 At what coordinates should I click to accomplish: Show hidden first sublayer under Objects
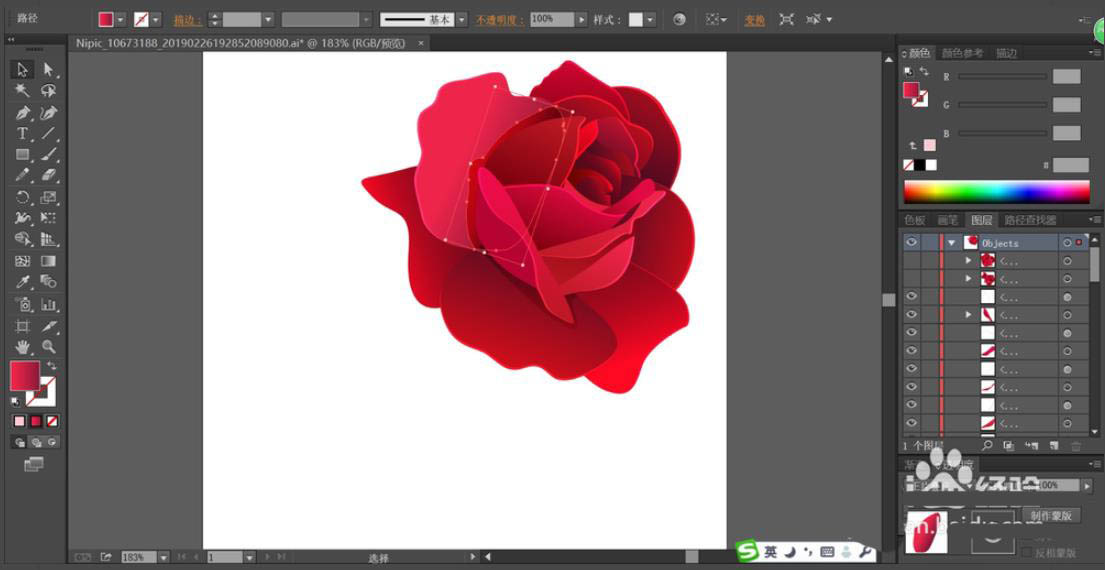click(x=912, y=261)
